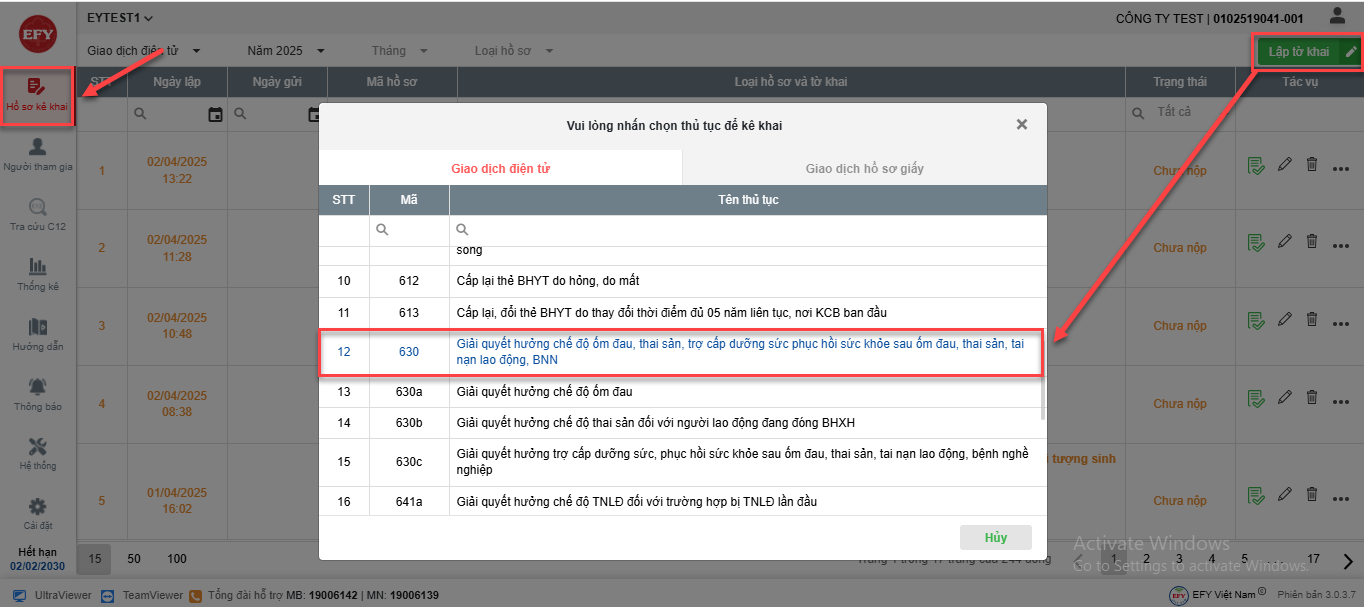The image size is (1364, 607).
Task: Expand the EYTEST1 account selector
Action: pyautogui.click(x=120, y=18)
